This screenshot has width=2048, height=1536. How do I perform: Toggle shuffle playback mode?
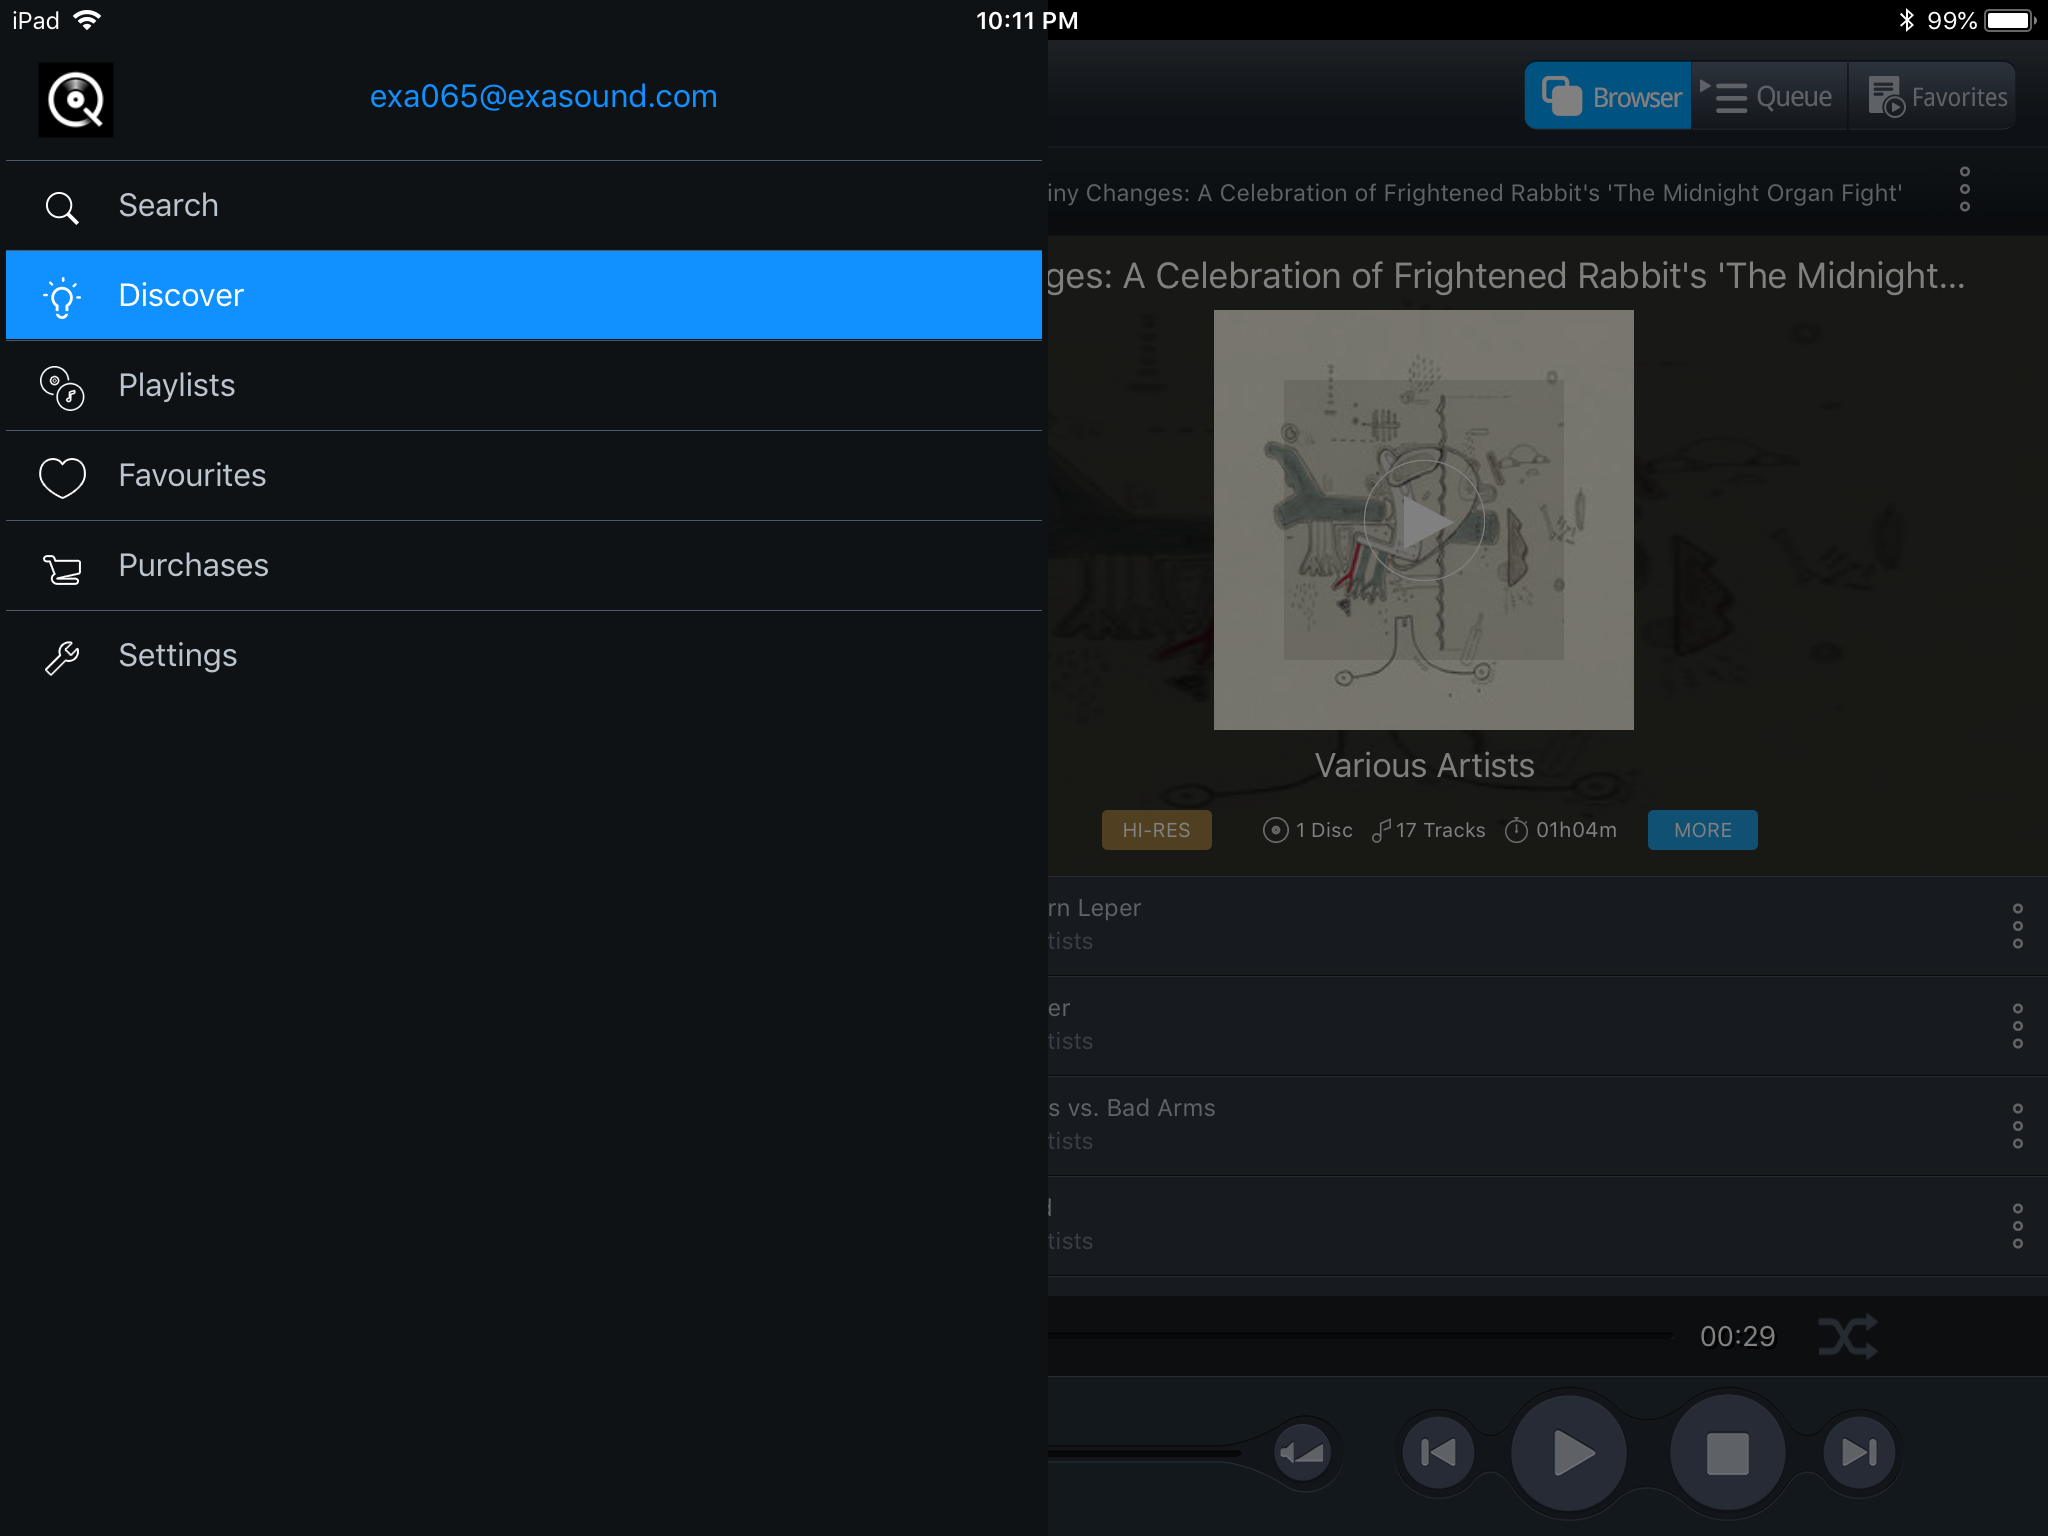point(1847,1336)
